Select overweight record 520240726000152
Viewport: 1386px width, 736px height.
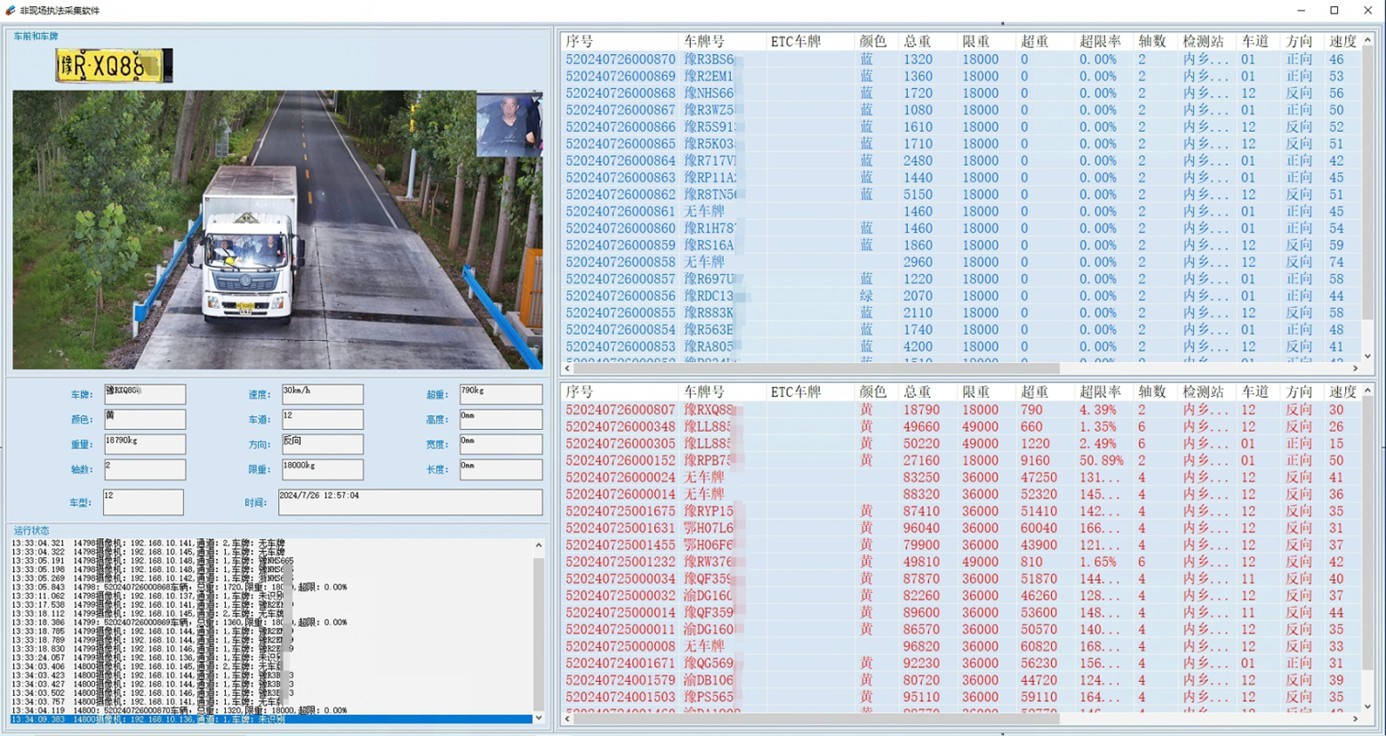coord(621,460)
